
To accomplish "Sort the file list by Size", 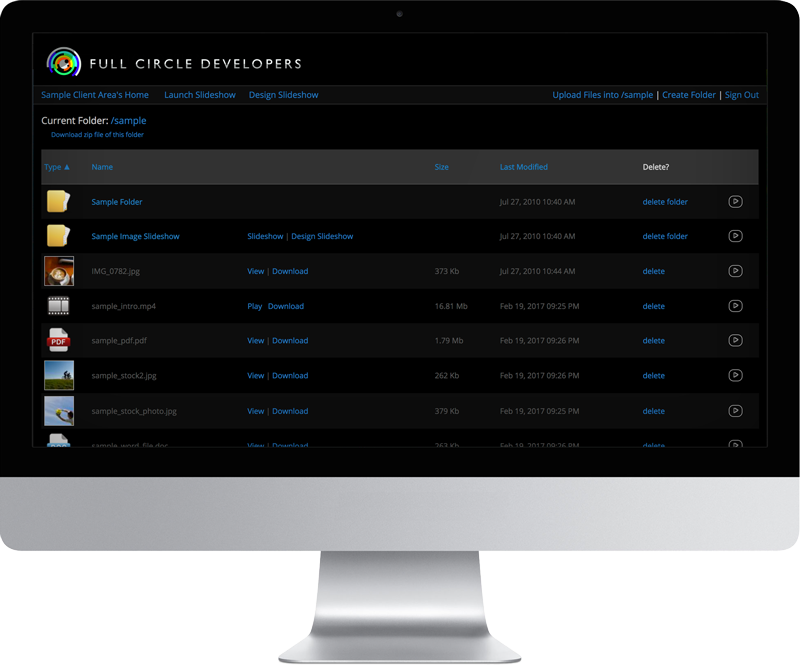I will tap(442, 167).
